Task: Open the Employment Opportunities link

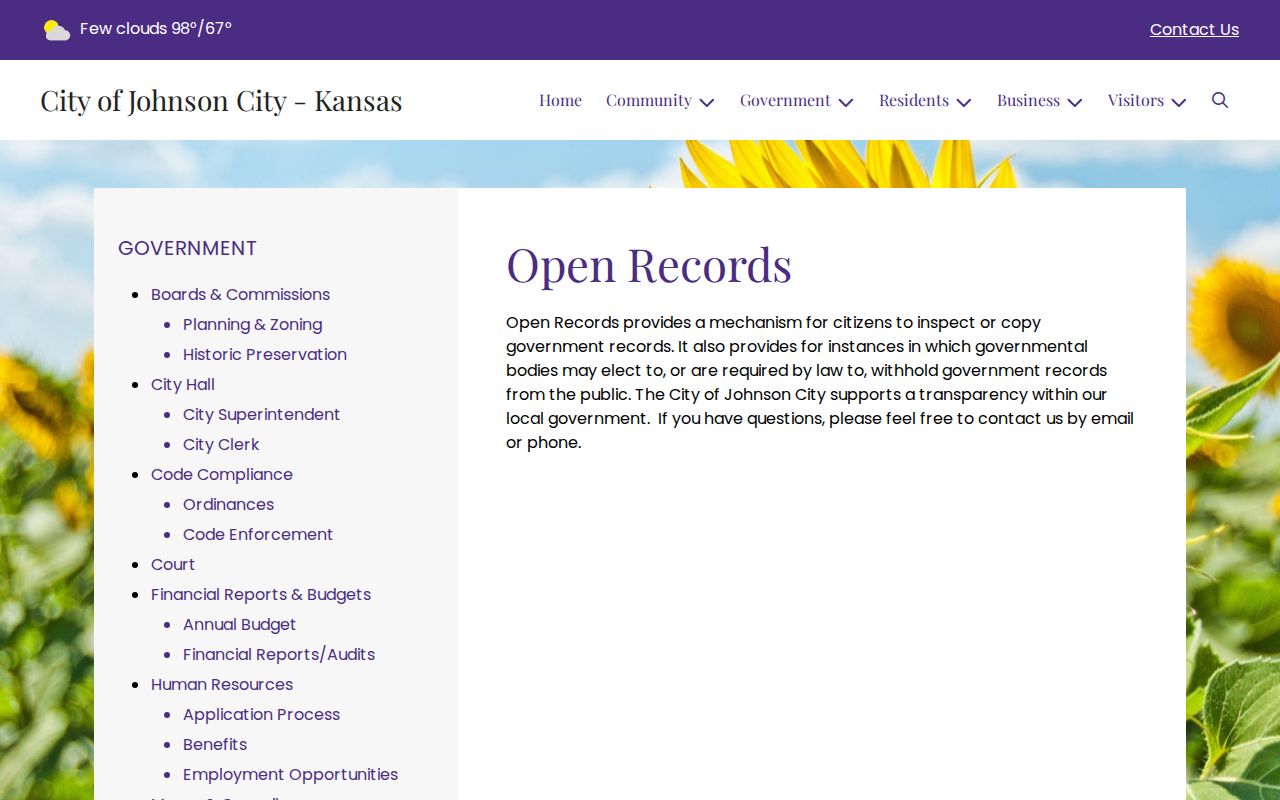Action: pyautogui.click(x=290, y=774)
